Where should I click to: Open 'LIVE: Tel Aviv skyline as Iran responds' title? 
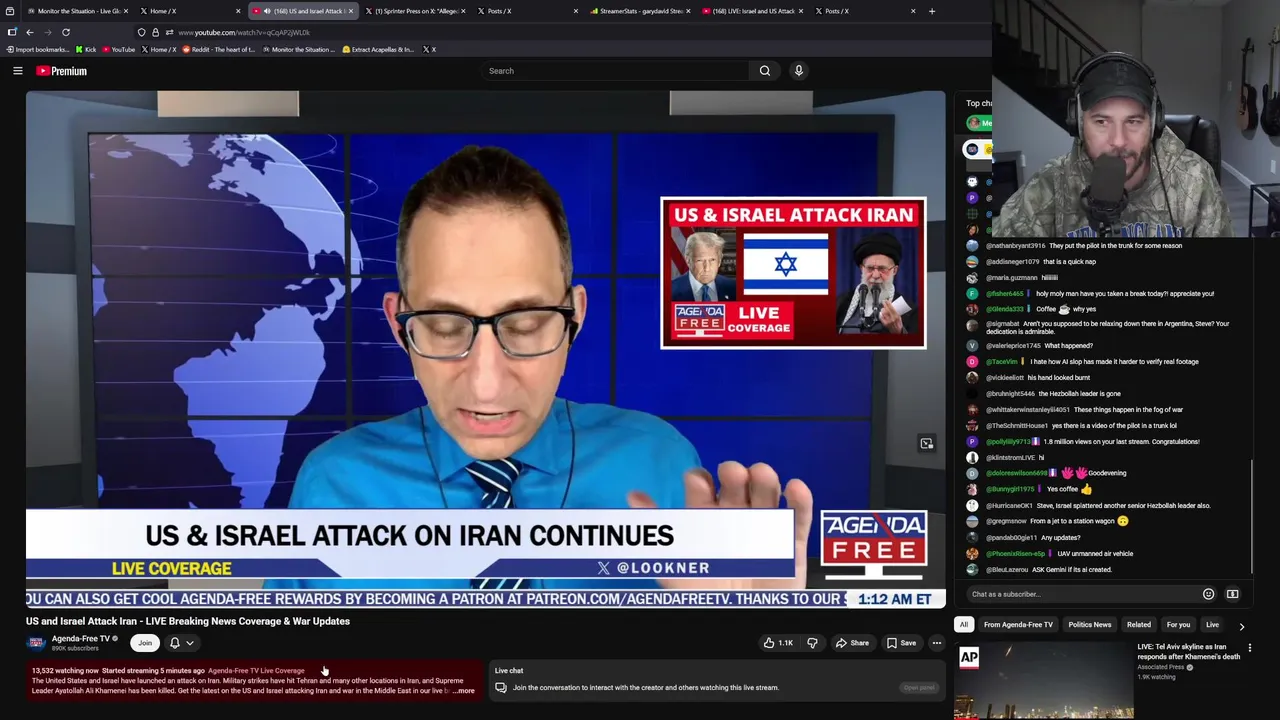(1188, 652)
